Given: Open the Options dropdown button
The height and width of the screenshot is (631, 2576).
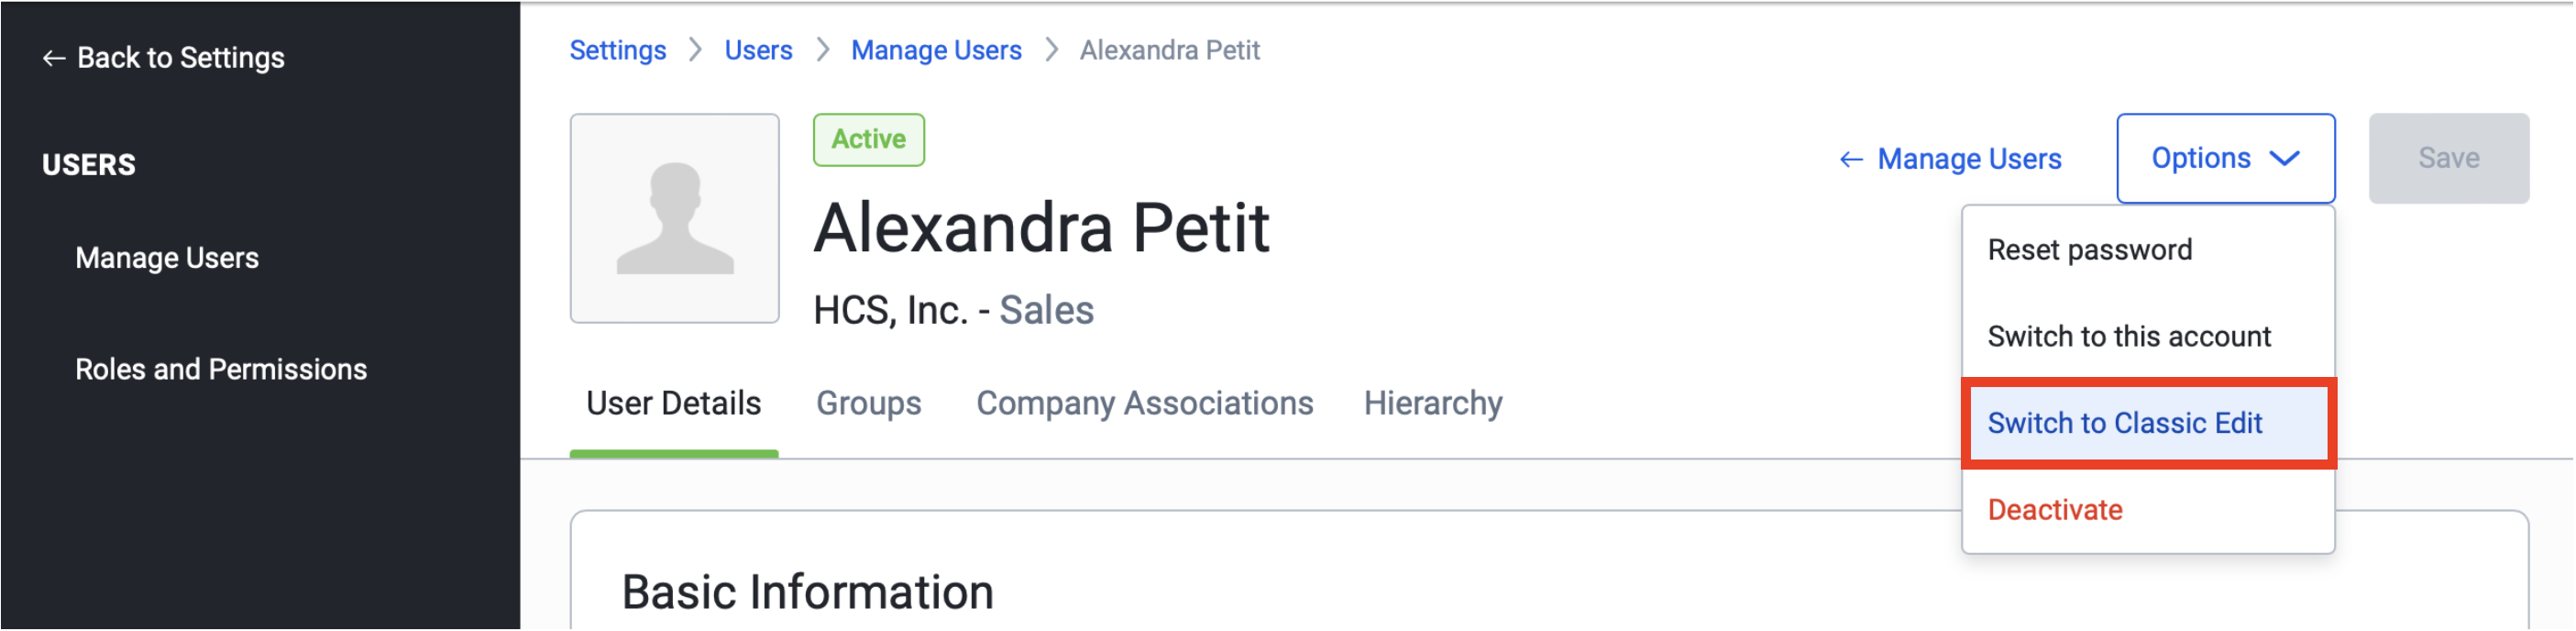Looking at the screenshot, I should click(2224, 159).
